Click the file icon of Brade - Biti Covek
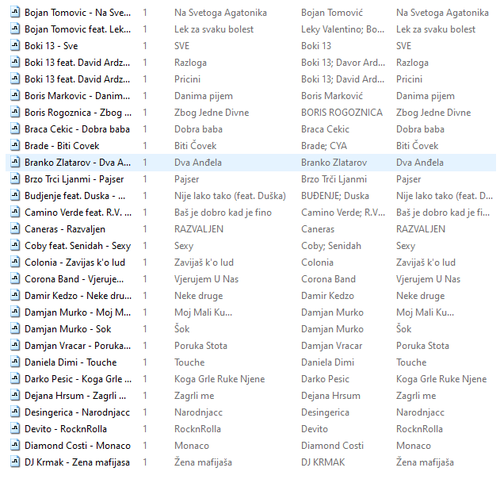Screen dimensions: 500x483 point(15,146)
